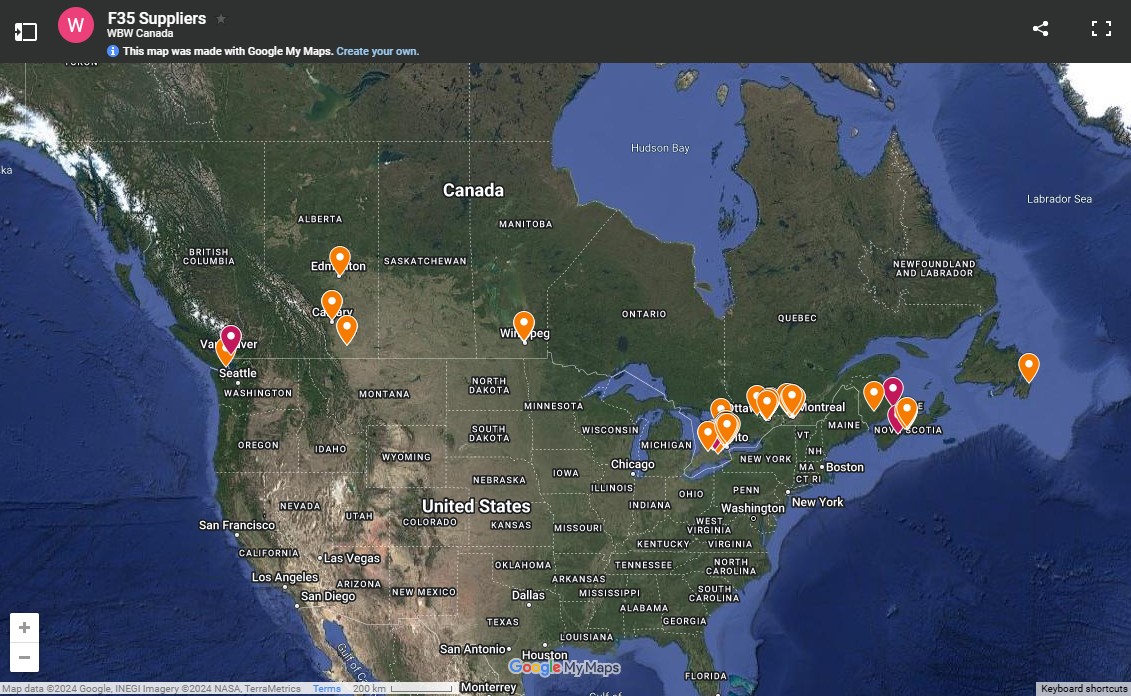The image size is (1131, 696).
Task: Click the orange pin at Calgary
Action: [331, 302]
